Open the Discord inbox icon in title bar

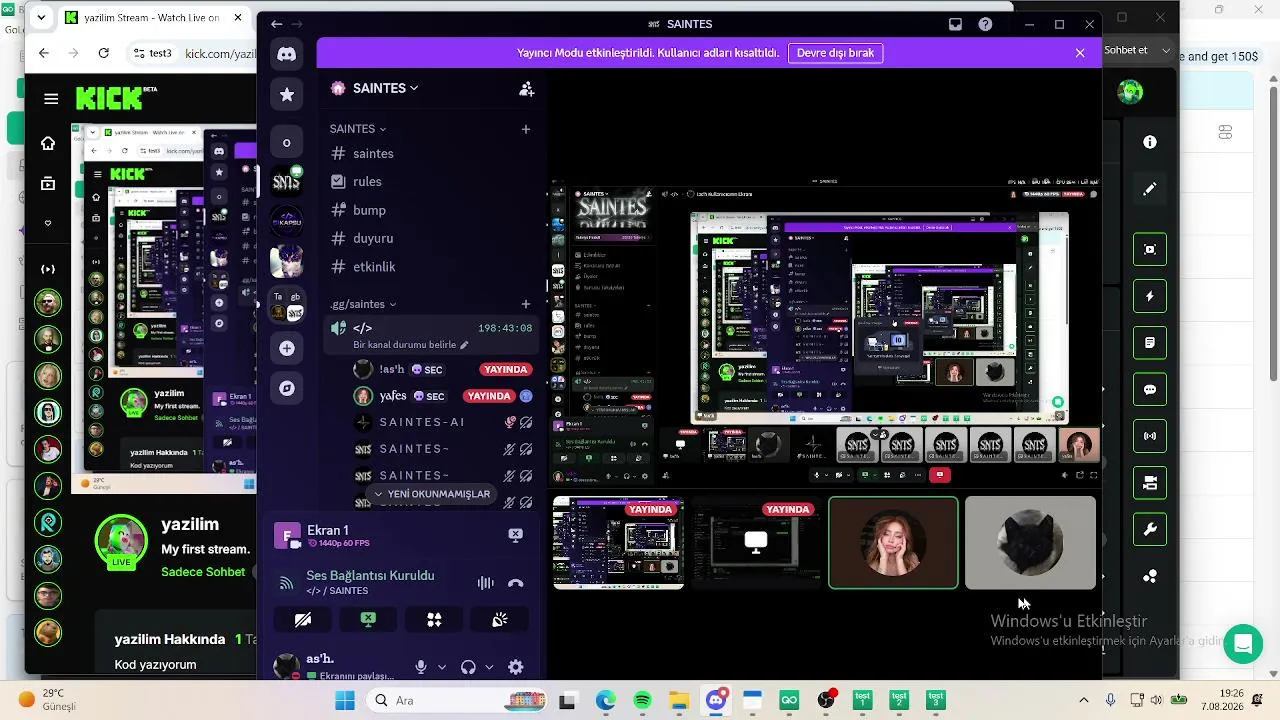point(956,24)
